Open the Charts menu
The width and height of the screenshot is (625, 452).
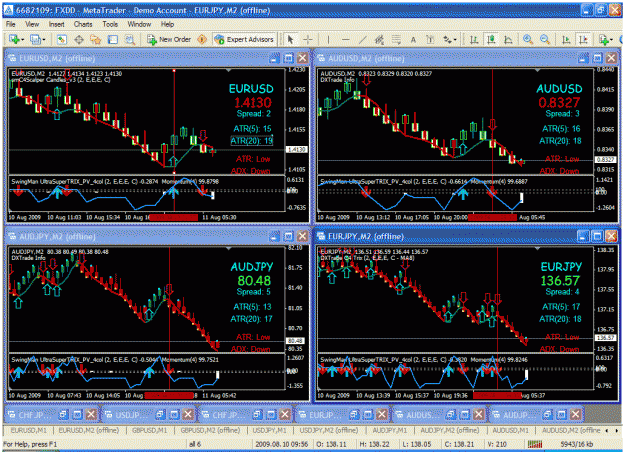[x=83, y=24]
